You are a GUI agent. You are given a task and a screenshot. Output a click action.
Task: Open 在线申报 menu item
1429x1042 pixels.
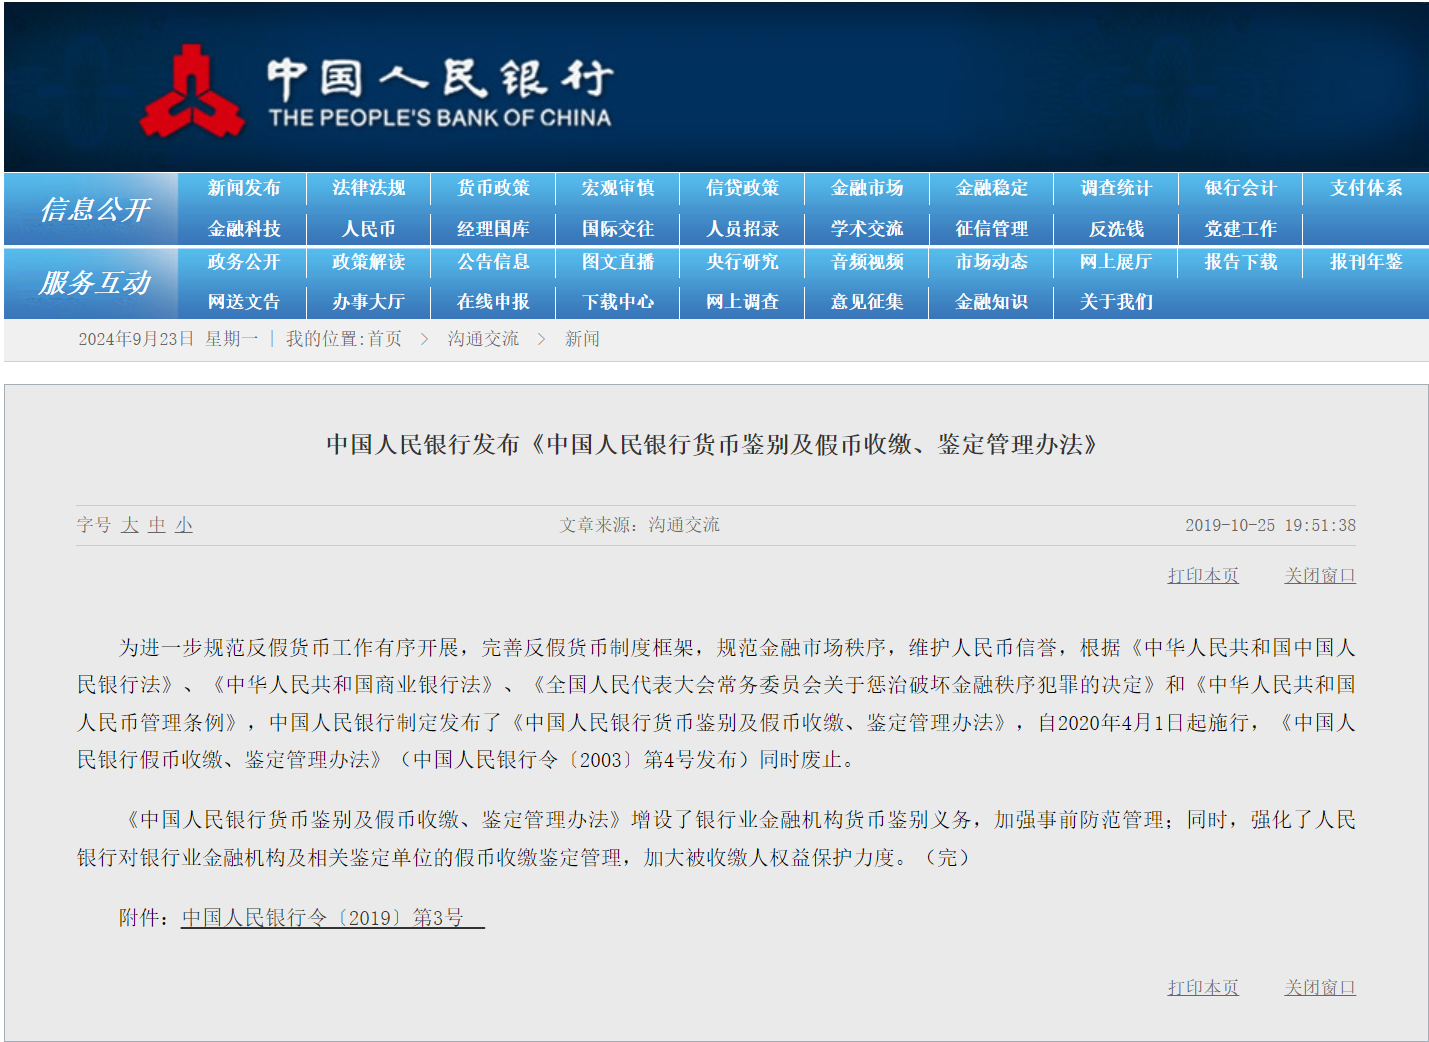point(493,302)
